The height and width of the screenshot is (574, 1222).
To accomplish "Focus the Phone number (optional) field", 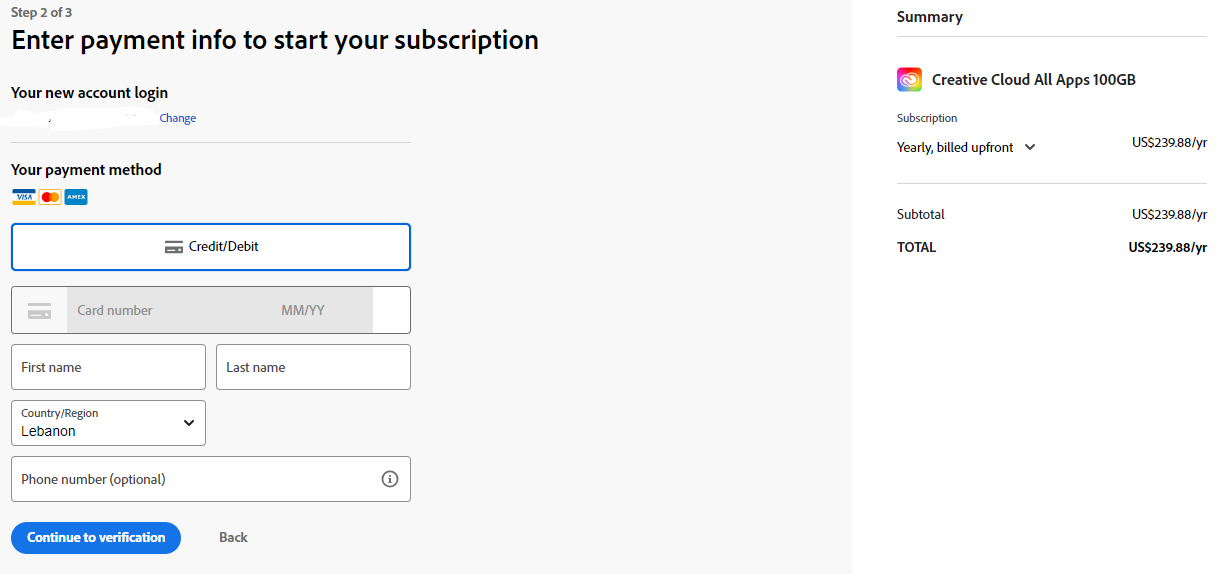I will [x=211, y=479].
